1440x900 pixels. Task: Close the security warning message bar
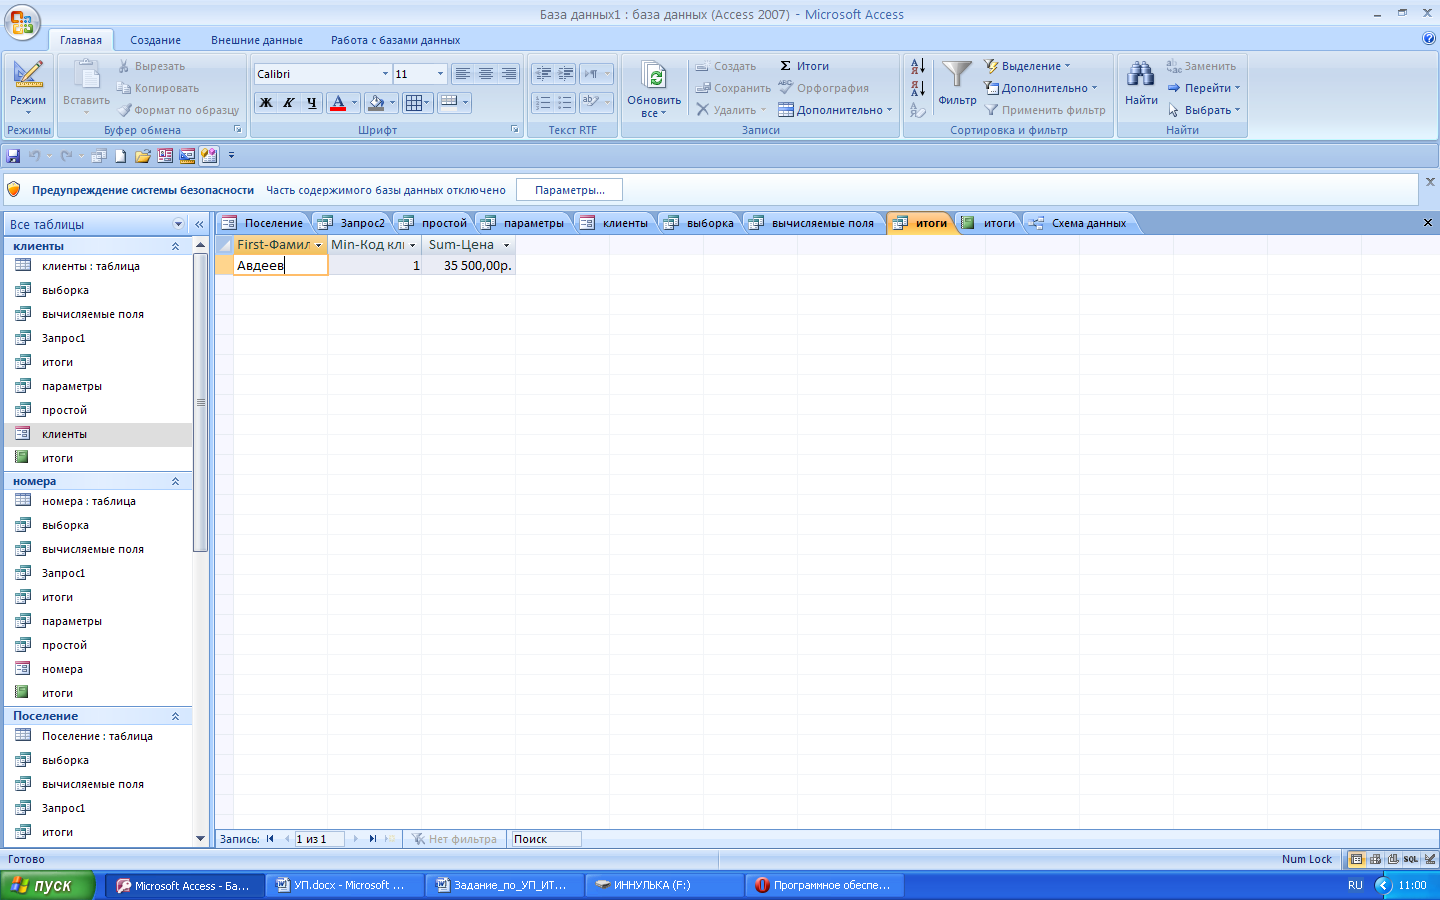pyautogui.click(x=1430, y=182)
